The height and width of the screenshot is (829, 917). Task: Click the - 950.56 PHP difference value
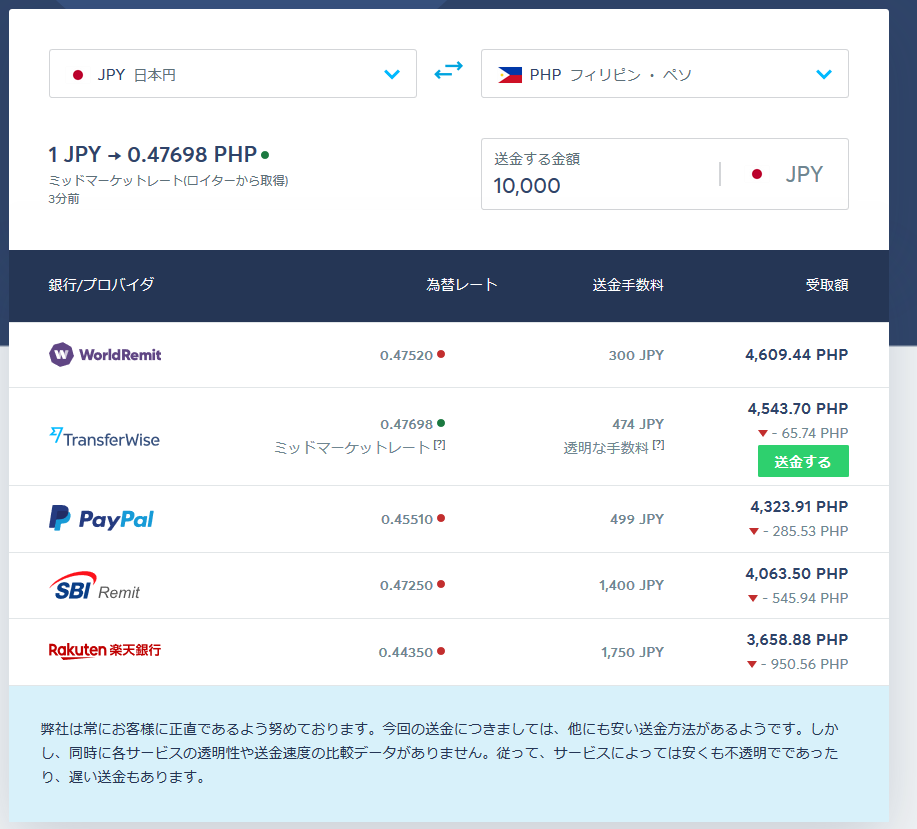[x=804, y=664]
